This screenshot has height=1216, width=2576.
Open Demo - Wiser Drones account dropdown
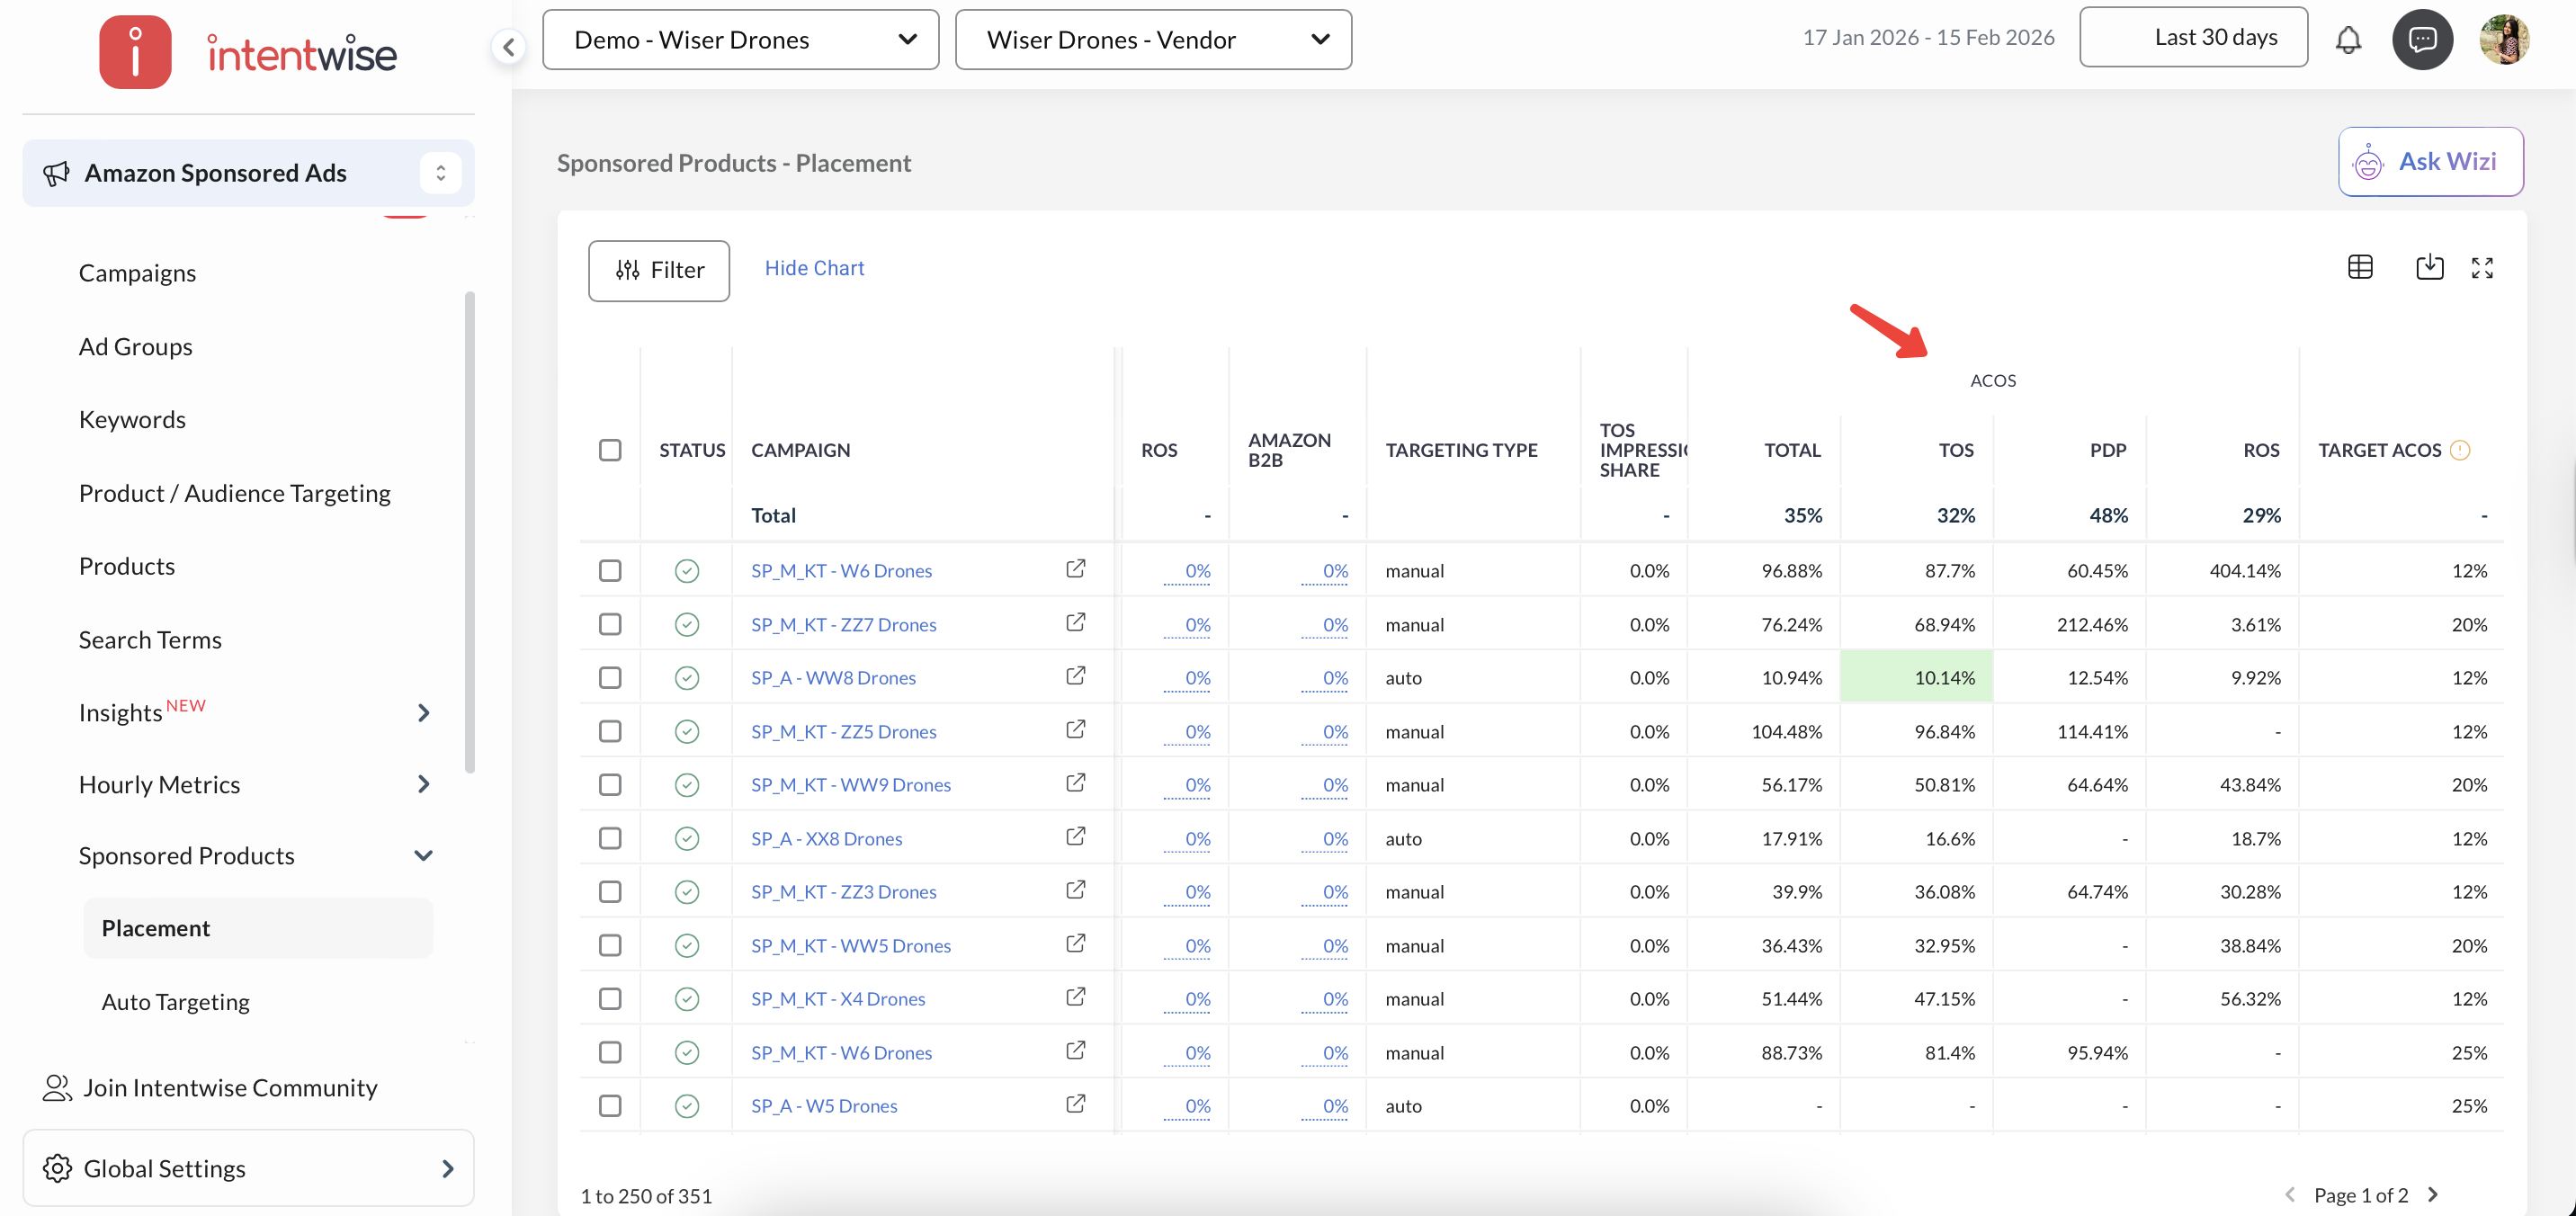tap(740, 40)
